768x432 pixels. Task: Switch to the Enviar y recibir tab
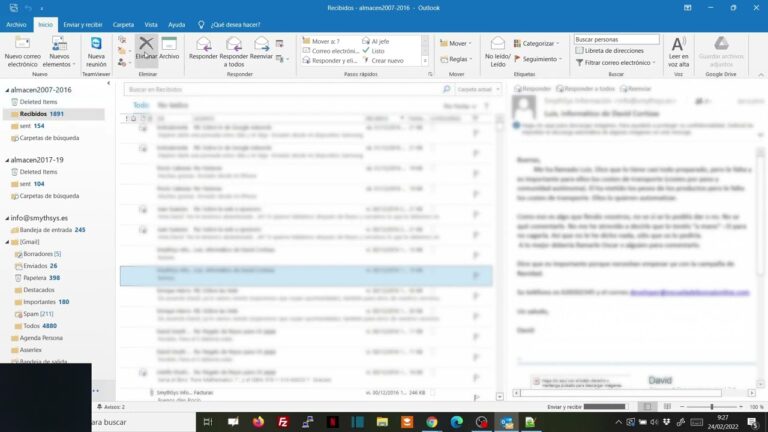83,24
